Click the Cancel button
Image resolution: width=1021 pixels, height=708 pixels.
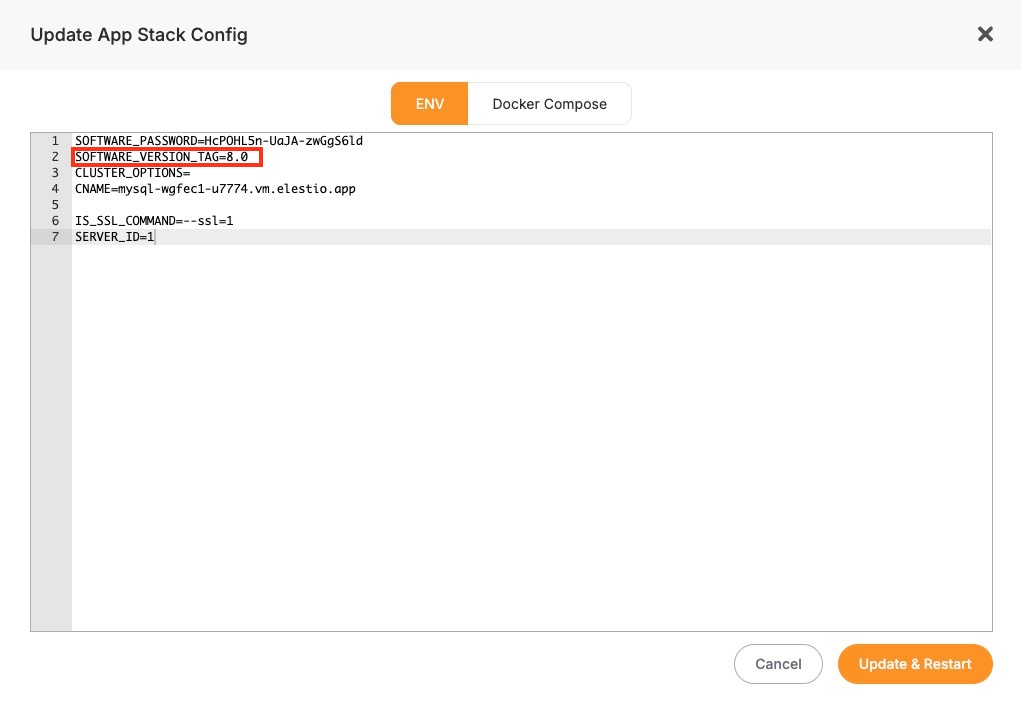[778, 664]
